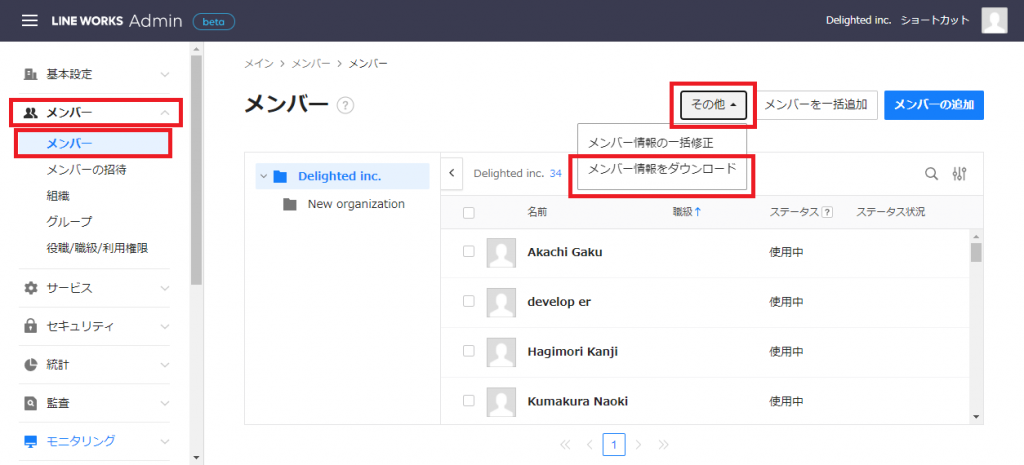Open the filter settings sliders icon

(x=960, y=174)
